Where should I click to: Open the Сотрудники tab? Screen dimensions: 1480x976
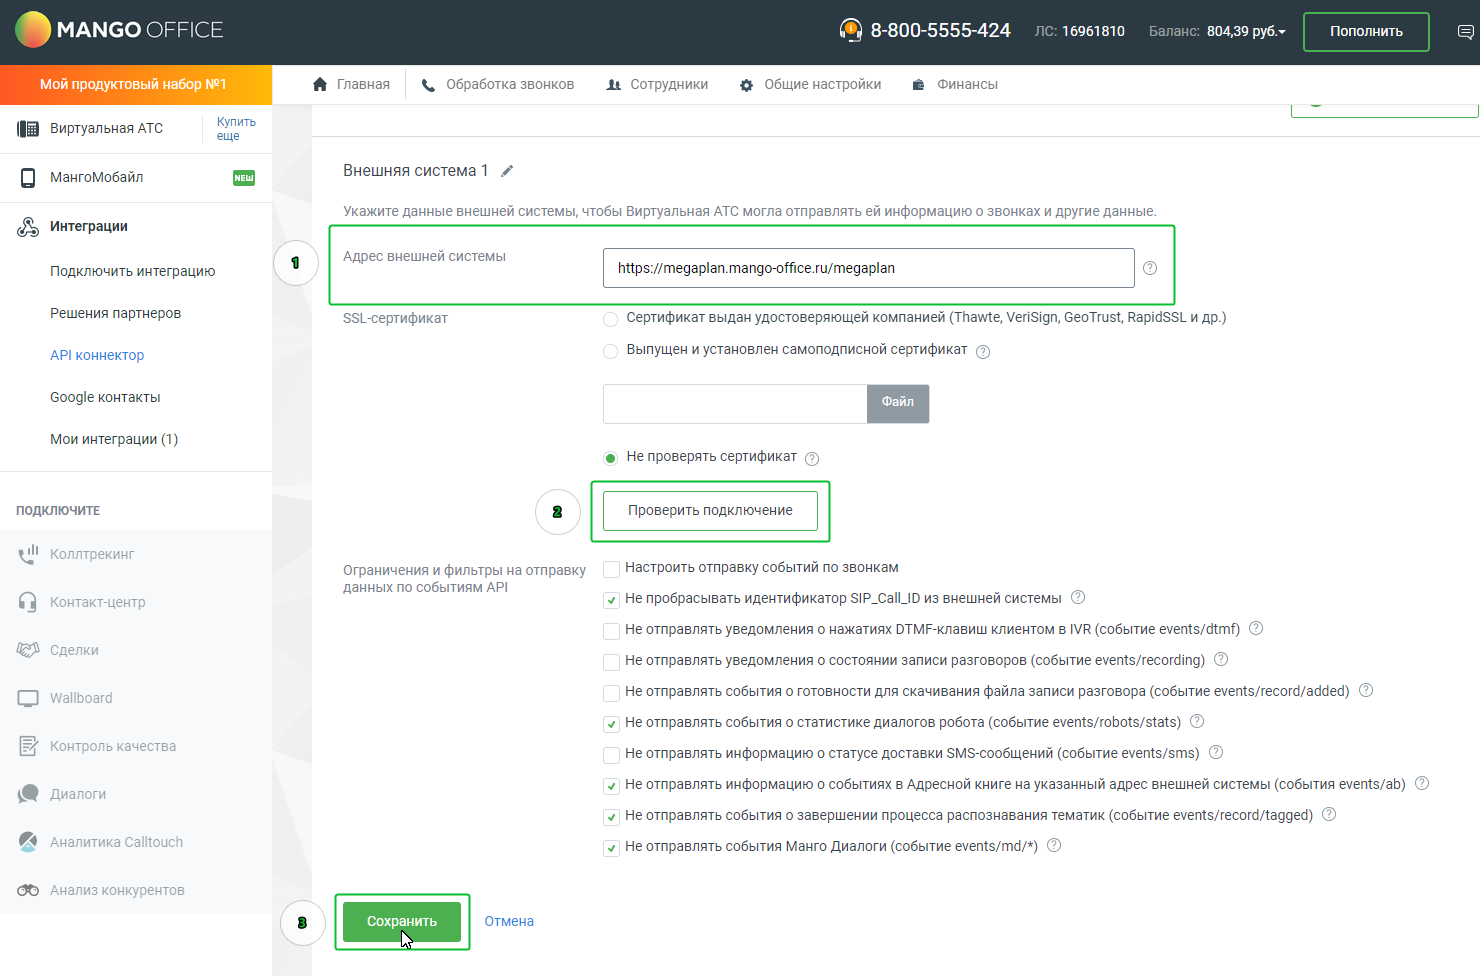pos(657,84)
